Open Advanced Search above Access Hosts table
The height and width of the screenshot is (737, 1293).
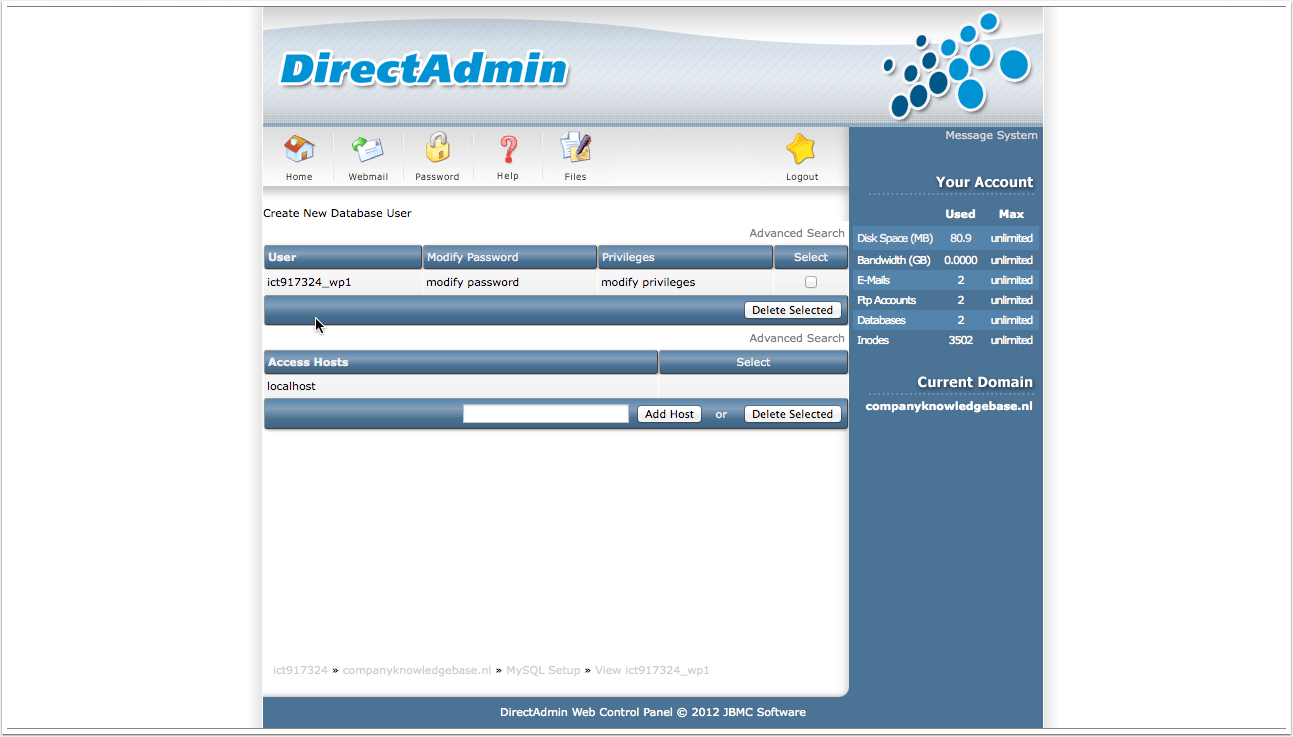797,338
